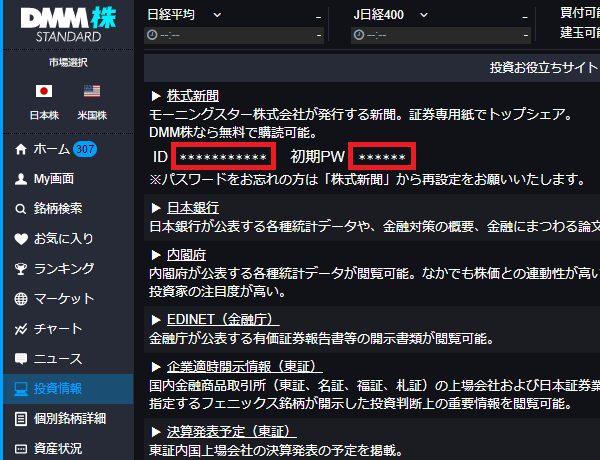Image resolution: width=600 pixels, height=460 pixels.
Task: Click the masked ID value
Action: [223, 156]
